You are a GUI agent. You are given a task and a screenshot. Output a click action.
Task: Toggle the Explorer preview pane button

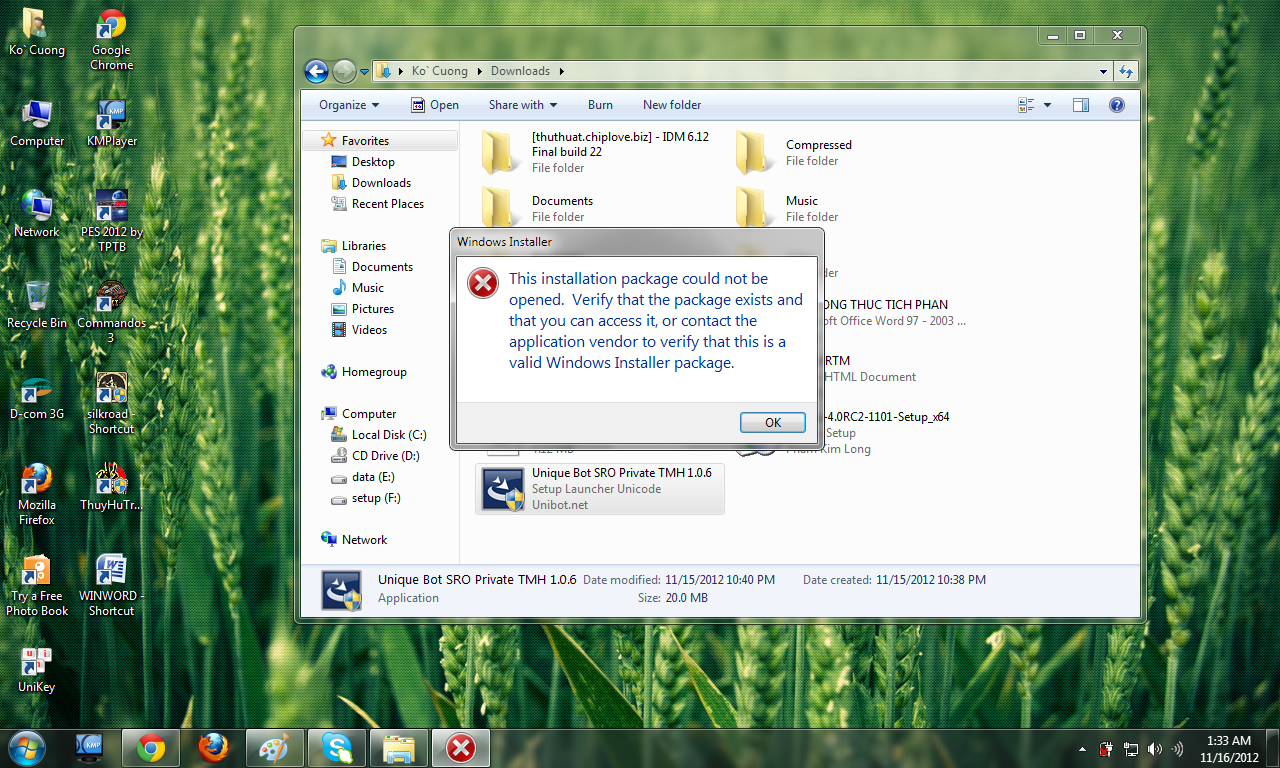pyautogui.click(x=1080, y=105)
